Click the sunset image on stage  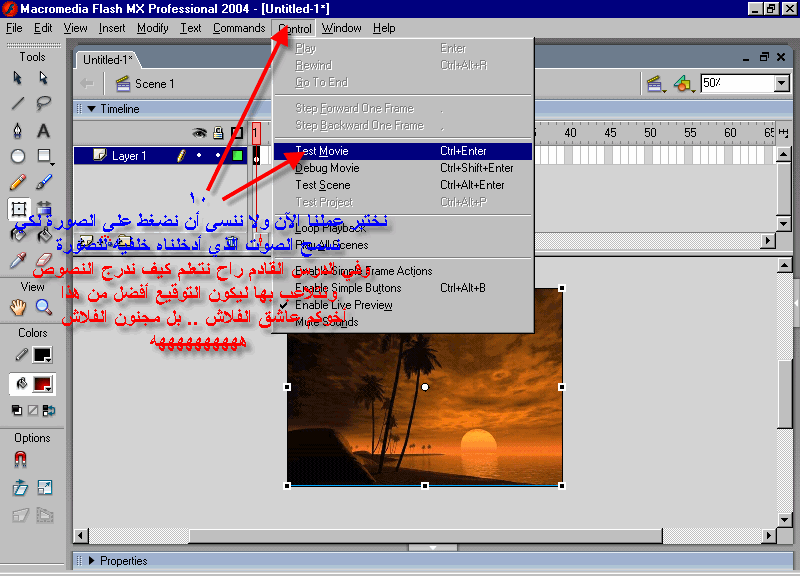(x=424, y=387)
